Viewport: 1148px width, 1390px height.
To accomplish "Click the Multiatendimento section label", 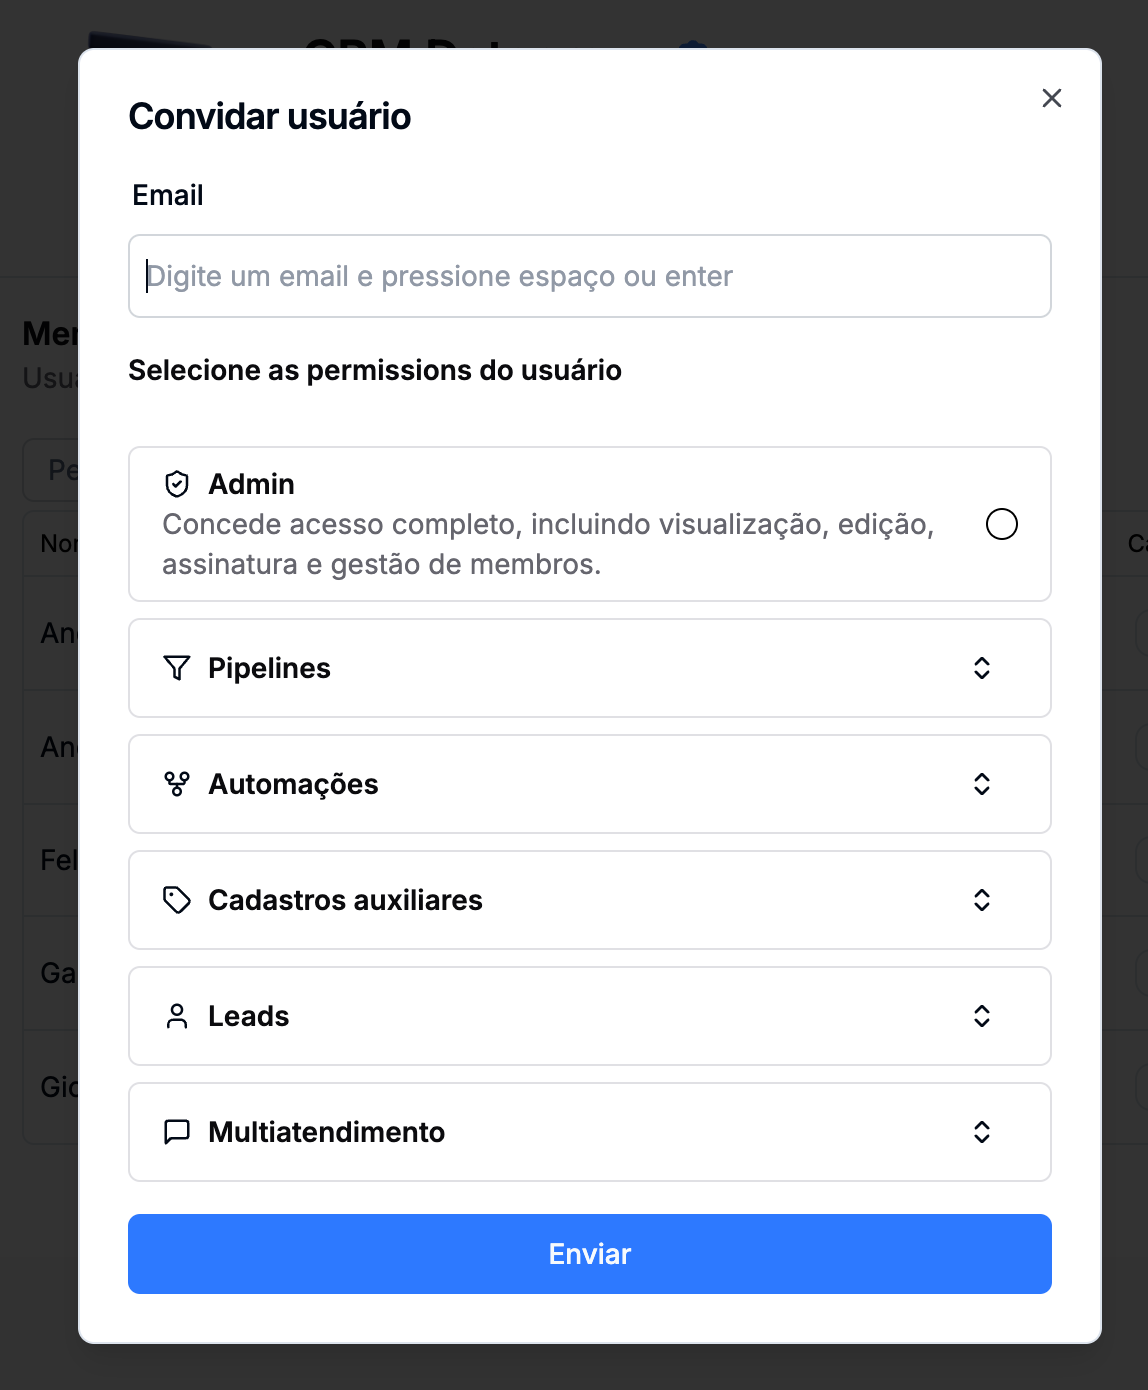I will 326,1132.
